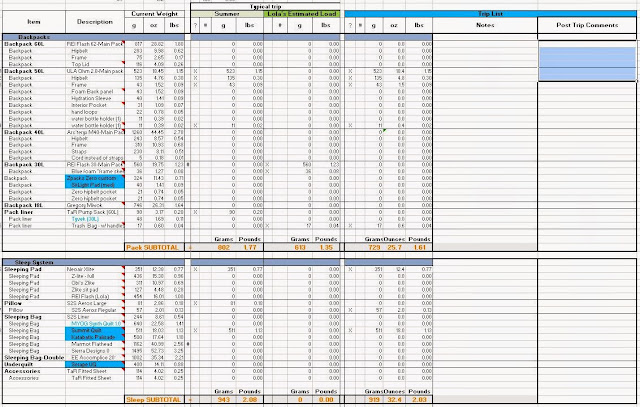640x407 pixels.
Task: Click the Z-lite - full cell
Action: coord(95,276)
